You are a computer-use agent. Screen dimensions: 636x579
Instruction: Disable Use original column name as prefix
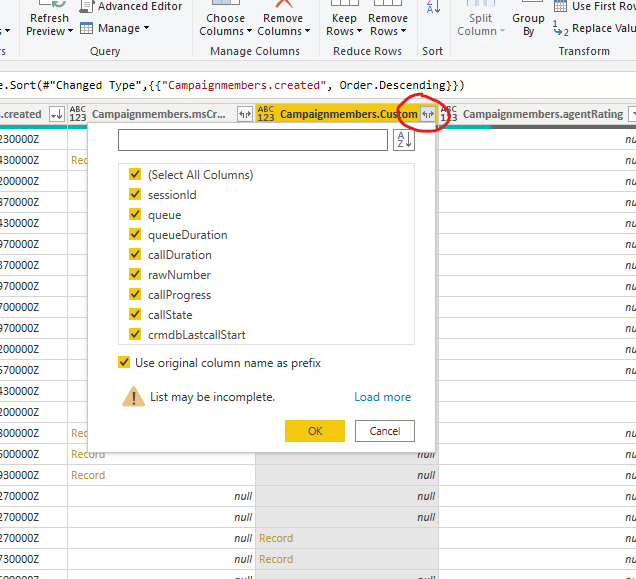tap(124, 363)
